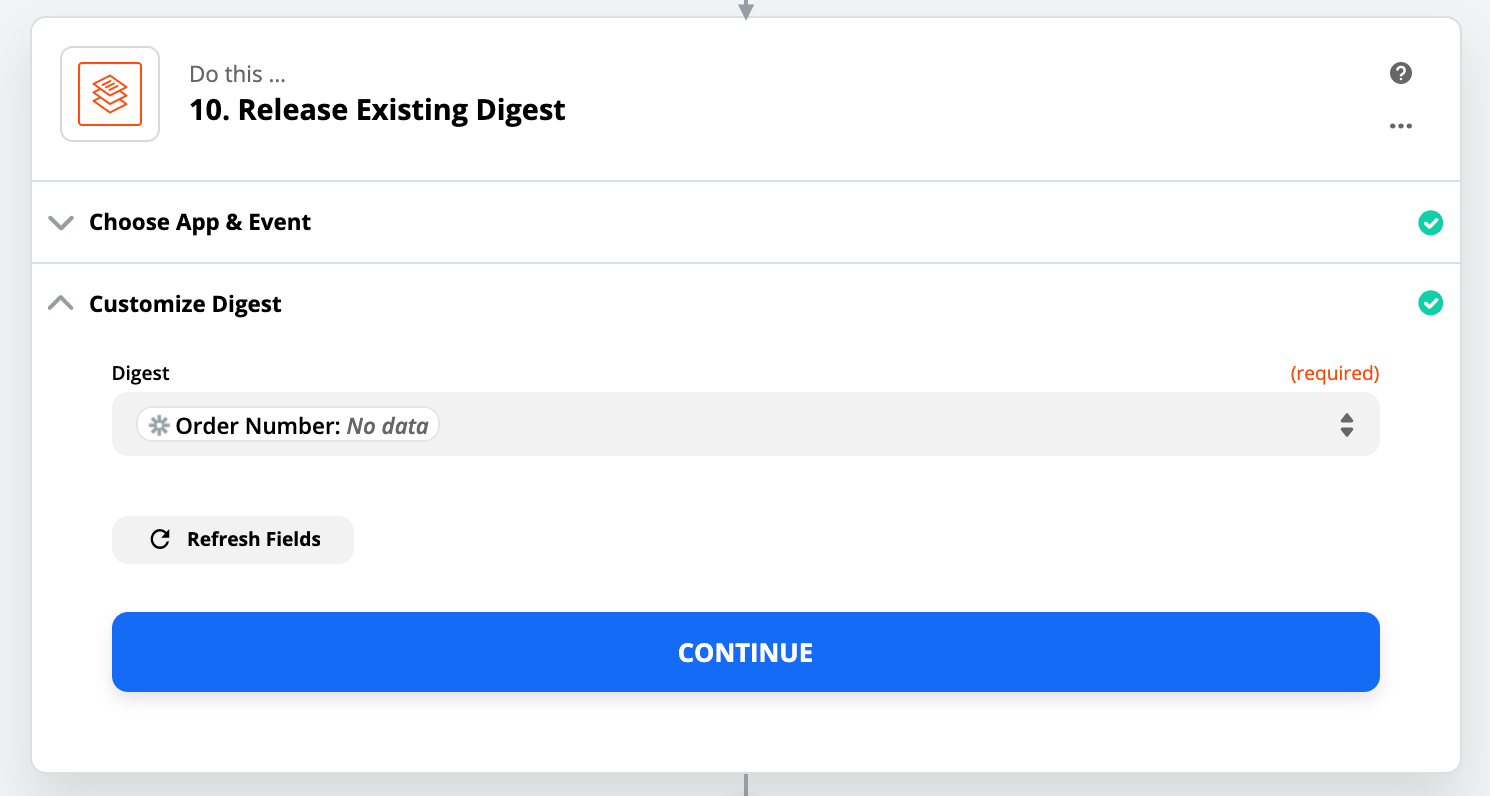The height and width of the screenshot is (796, 1490).
Task: Open the help question mark icon
Action: tap(1401, 73)
